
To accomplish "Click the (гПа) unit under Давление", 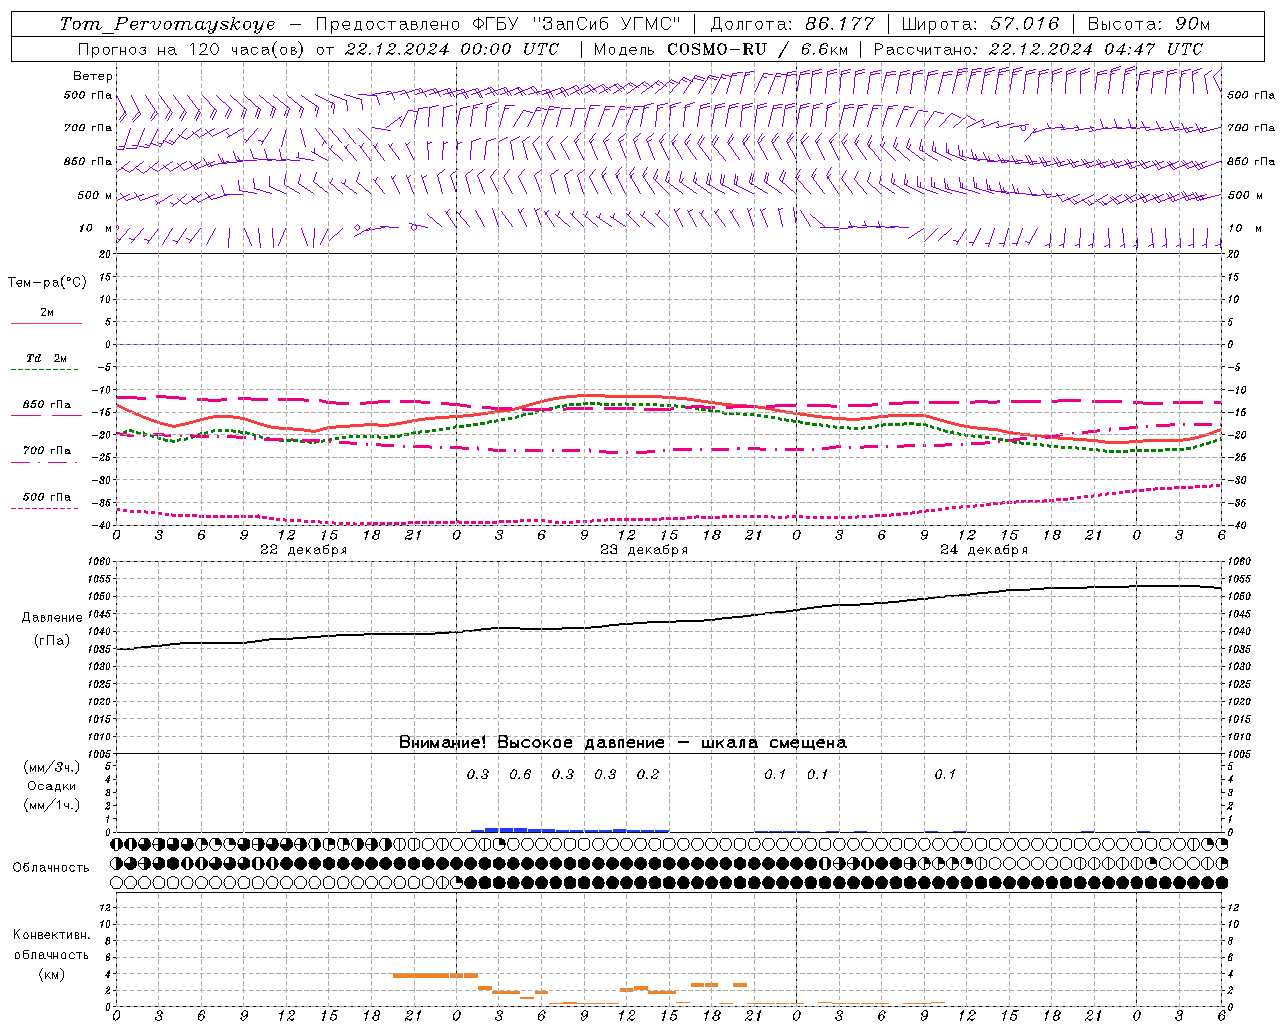I will tap(52, 641).
